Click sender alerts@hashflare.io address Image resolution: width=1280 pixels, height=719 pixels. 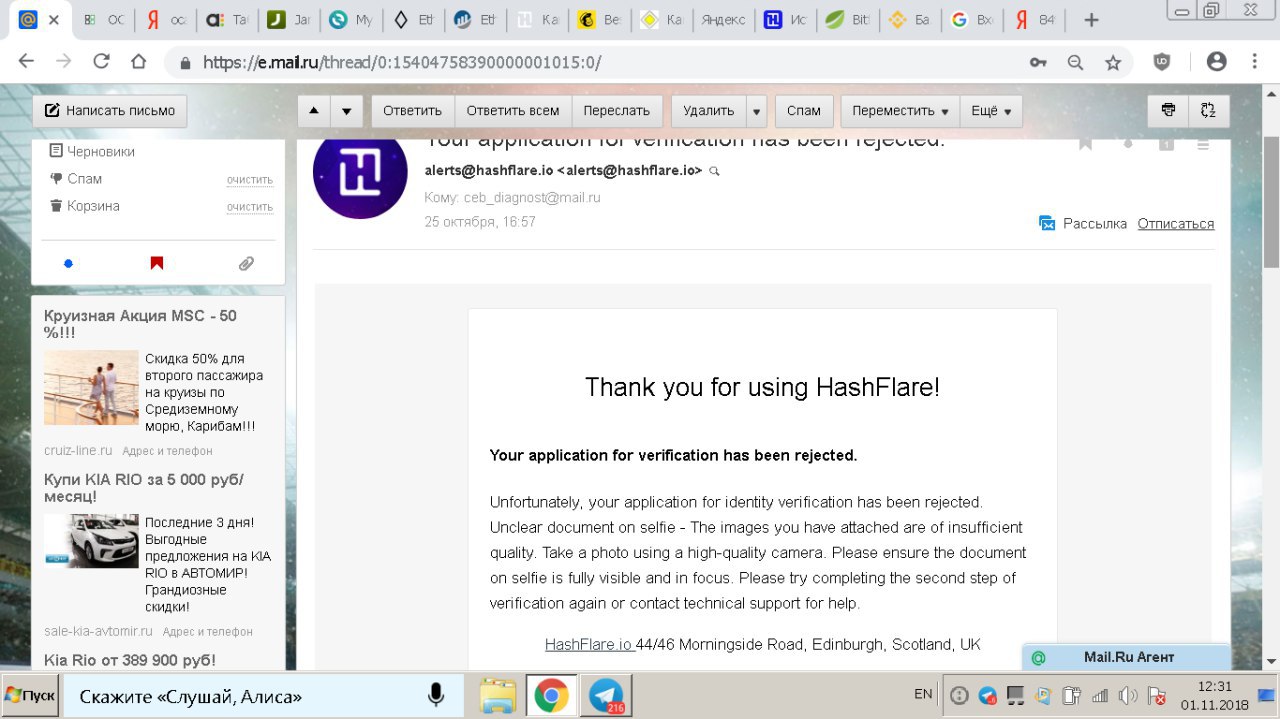pyautogui.click(x=564, y=170)
